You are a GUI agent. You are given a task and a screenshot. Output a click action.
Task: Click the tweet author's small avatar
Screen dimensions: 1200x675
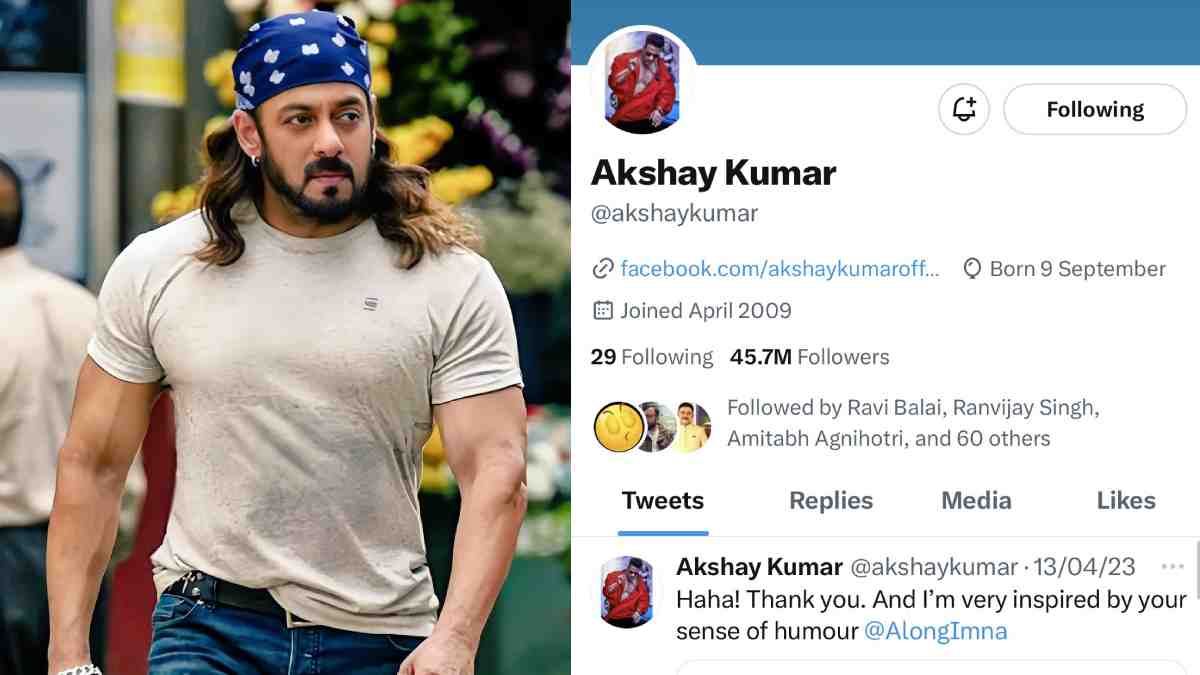pos(626,592)
